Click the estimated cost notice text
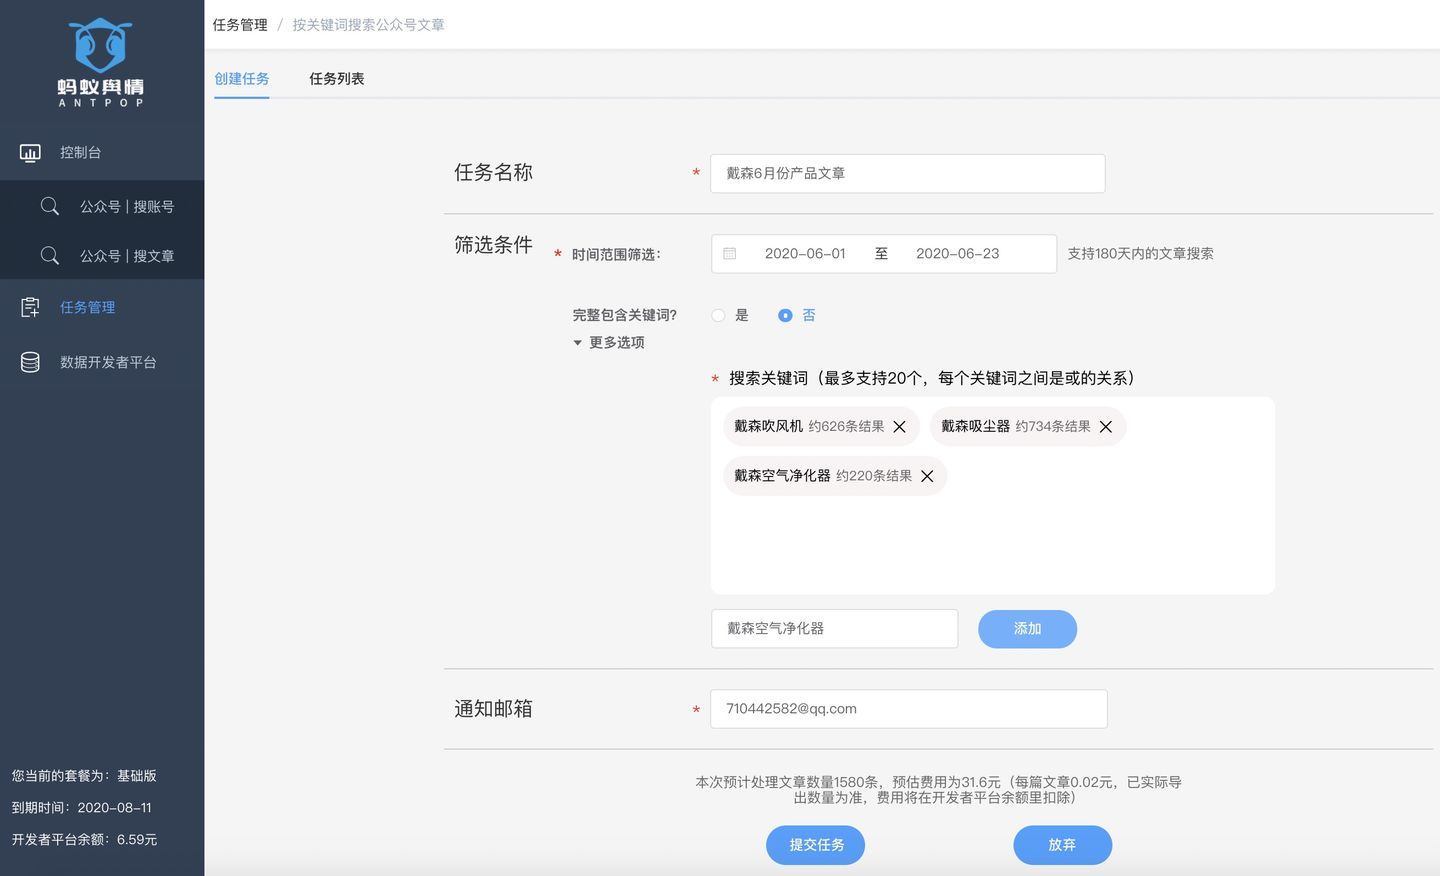 click(938, 790)
